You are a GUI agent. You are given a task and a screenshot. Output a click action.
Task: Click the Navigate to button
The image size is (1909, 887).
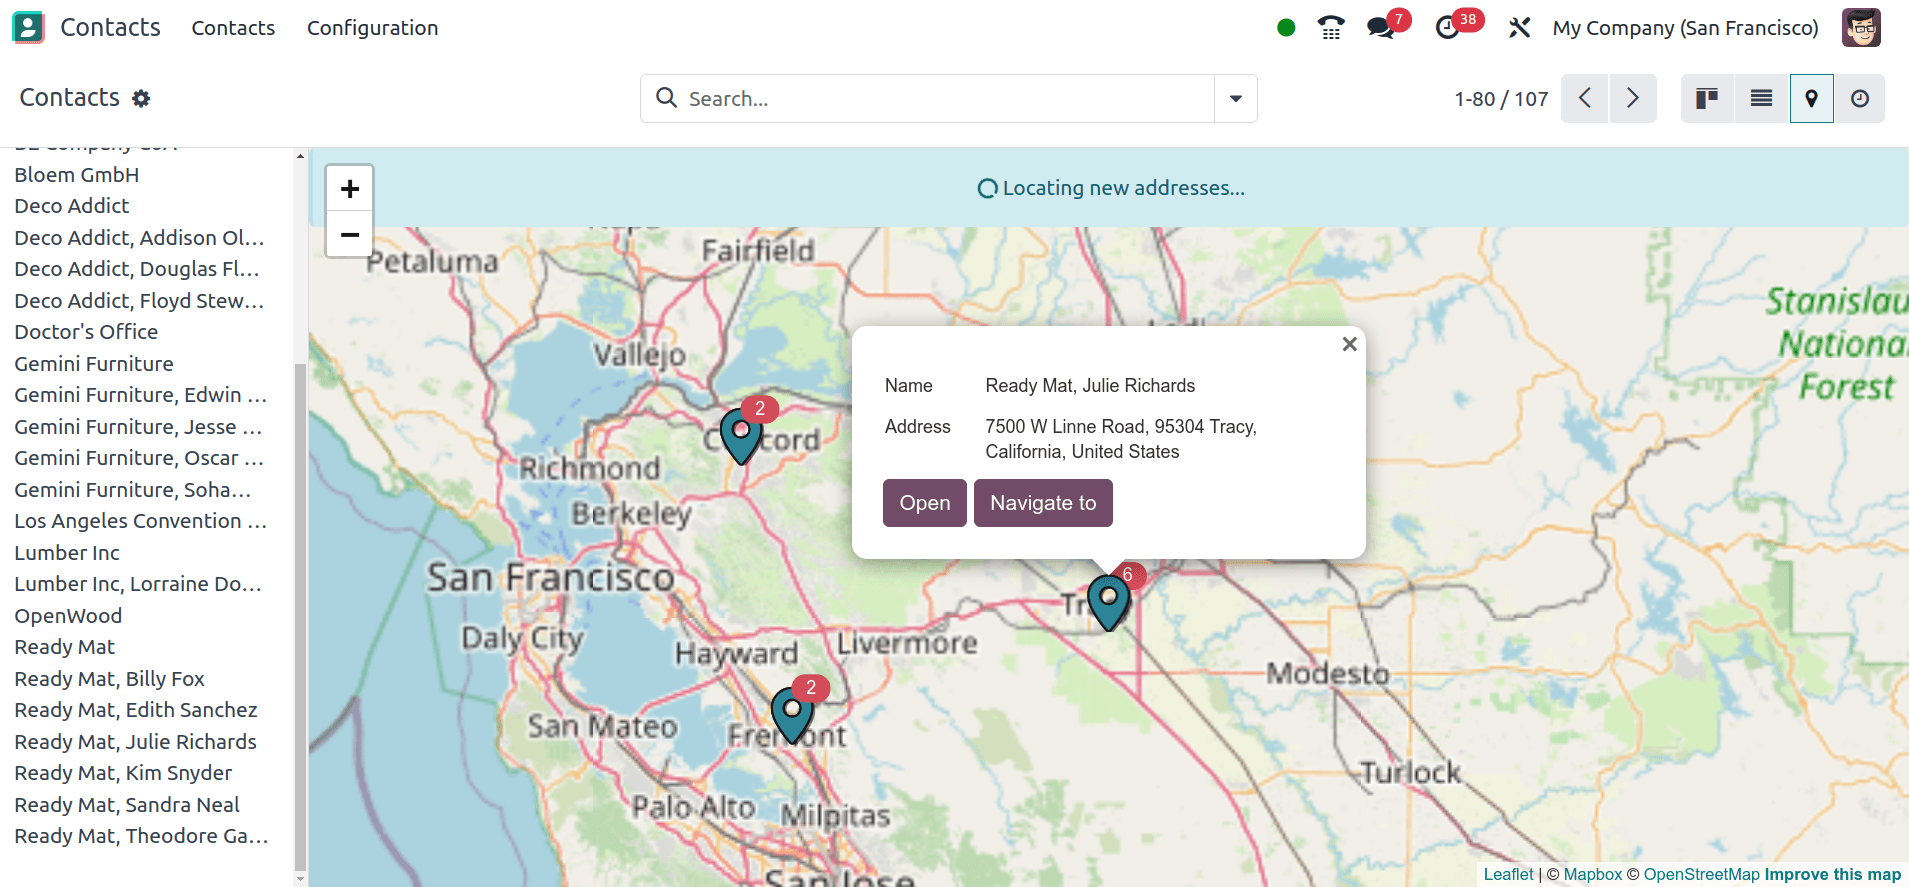1043,503
